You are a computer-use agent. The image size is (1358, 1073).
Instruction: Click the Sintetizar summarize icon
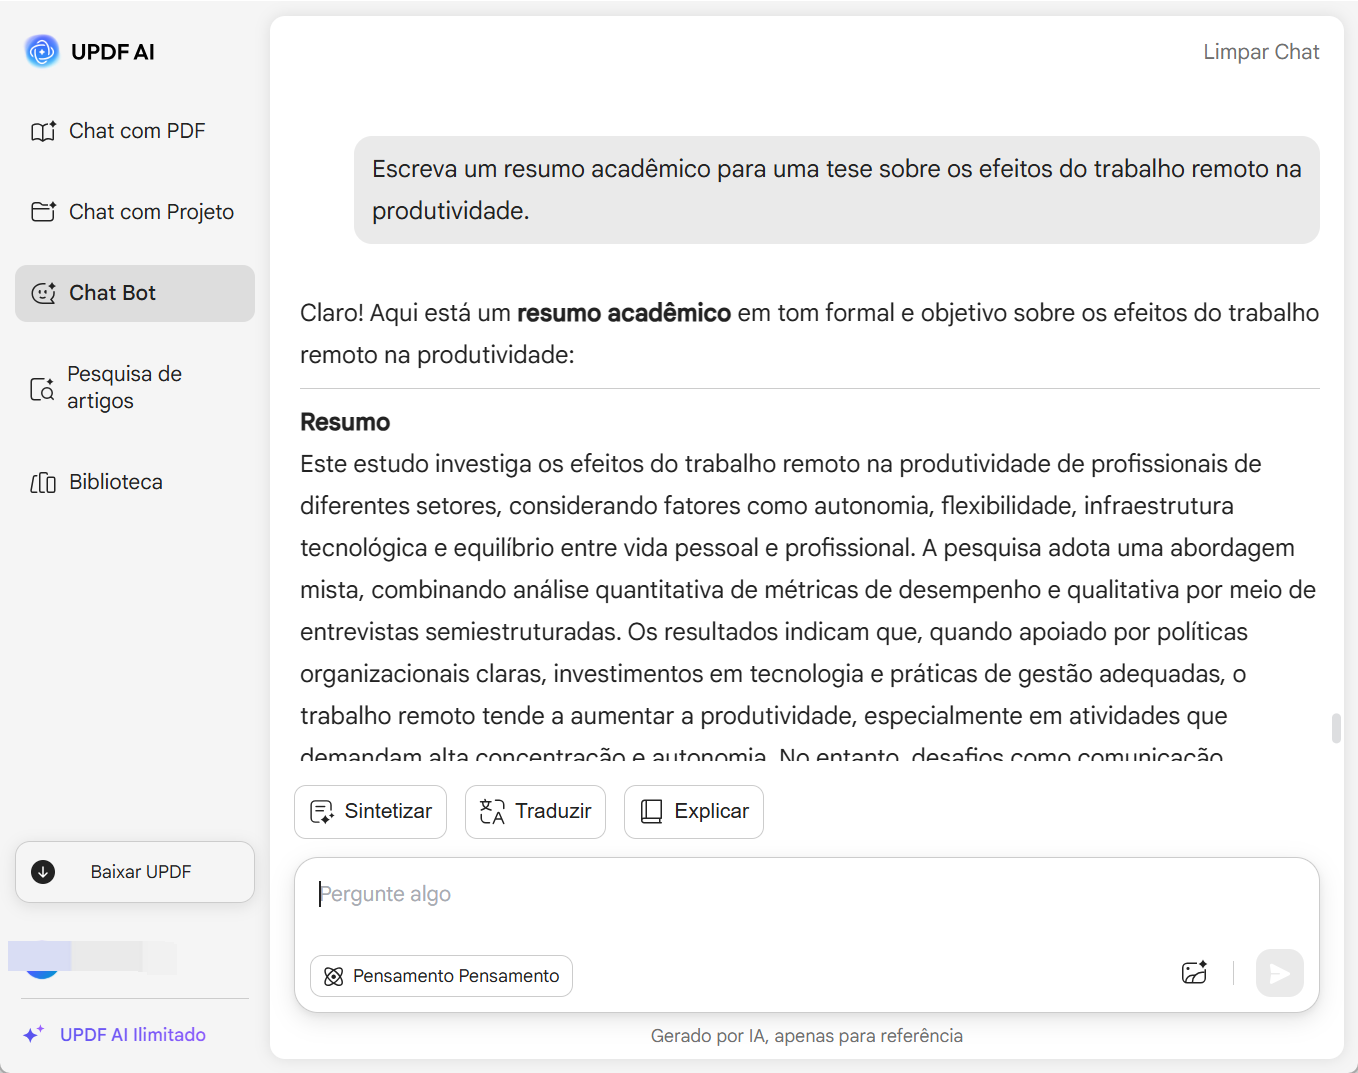point(322,811)
